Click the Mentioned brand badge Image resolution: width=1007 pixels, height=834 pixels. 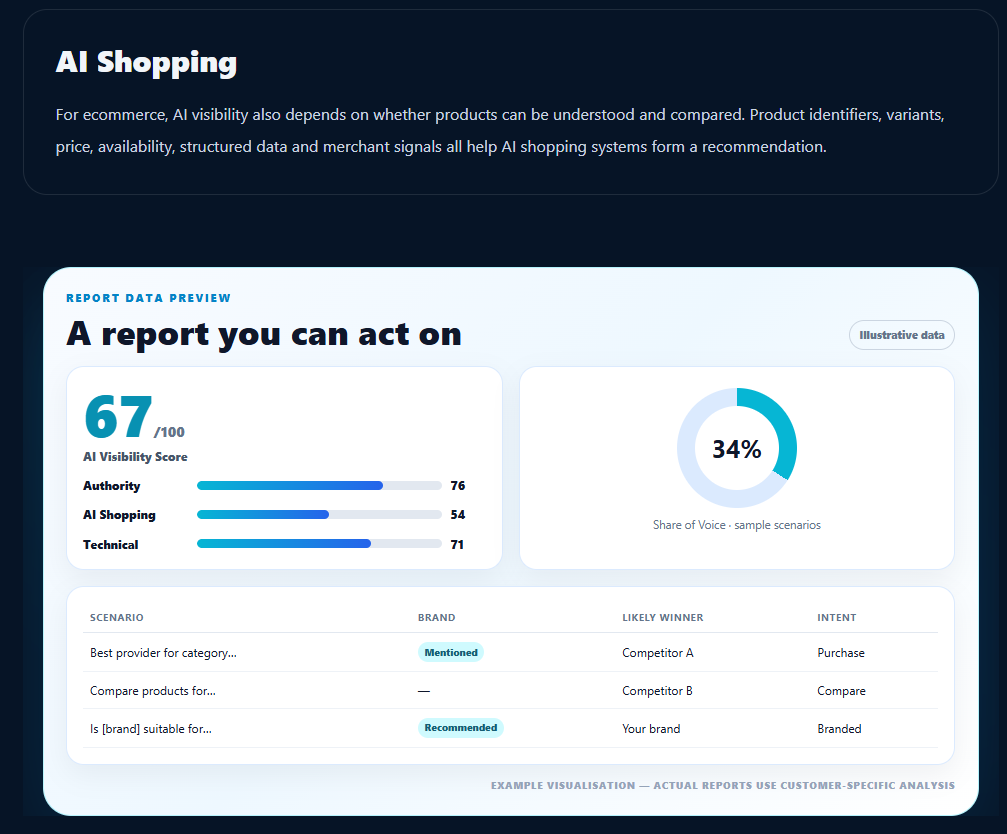(451, 652)
